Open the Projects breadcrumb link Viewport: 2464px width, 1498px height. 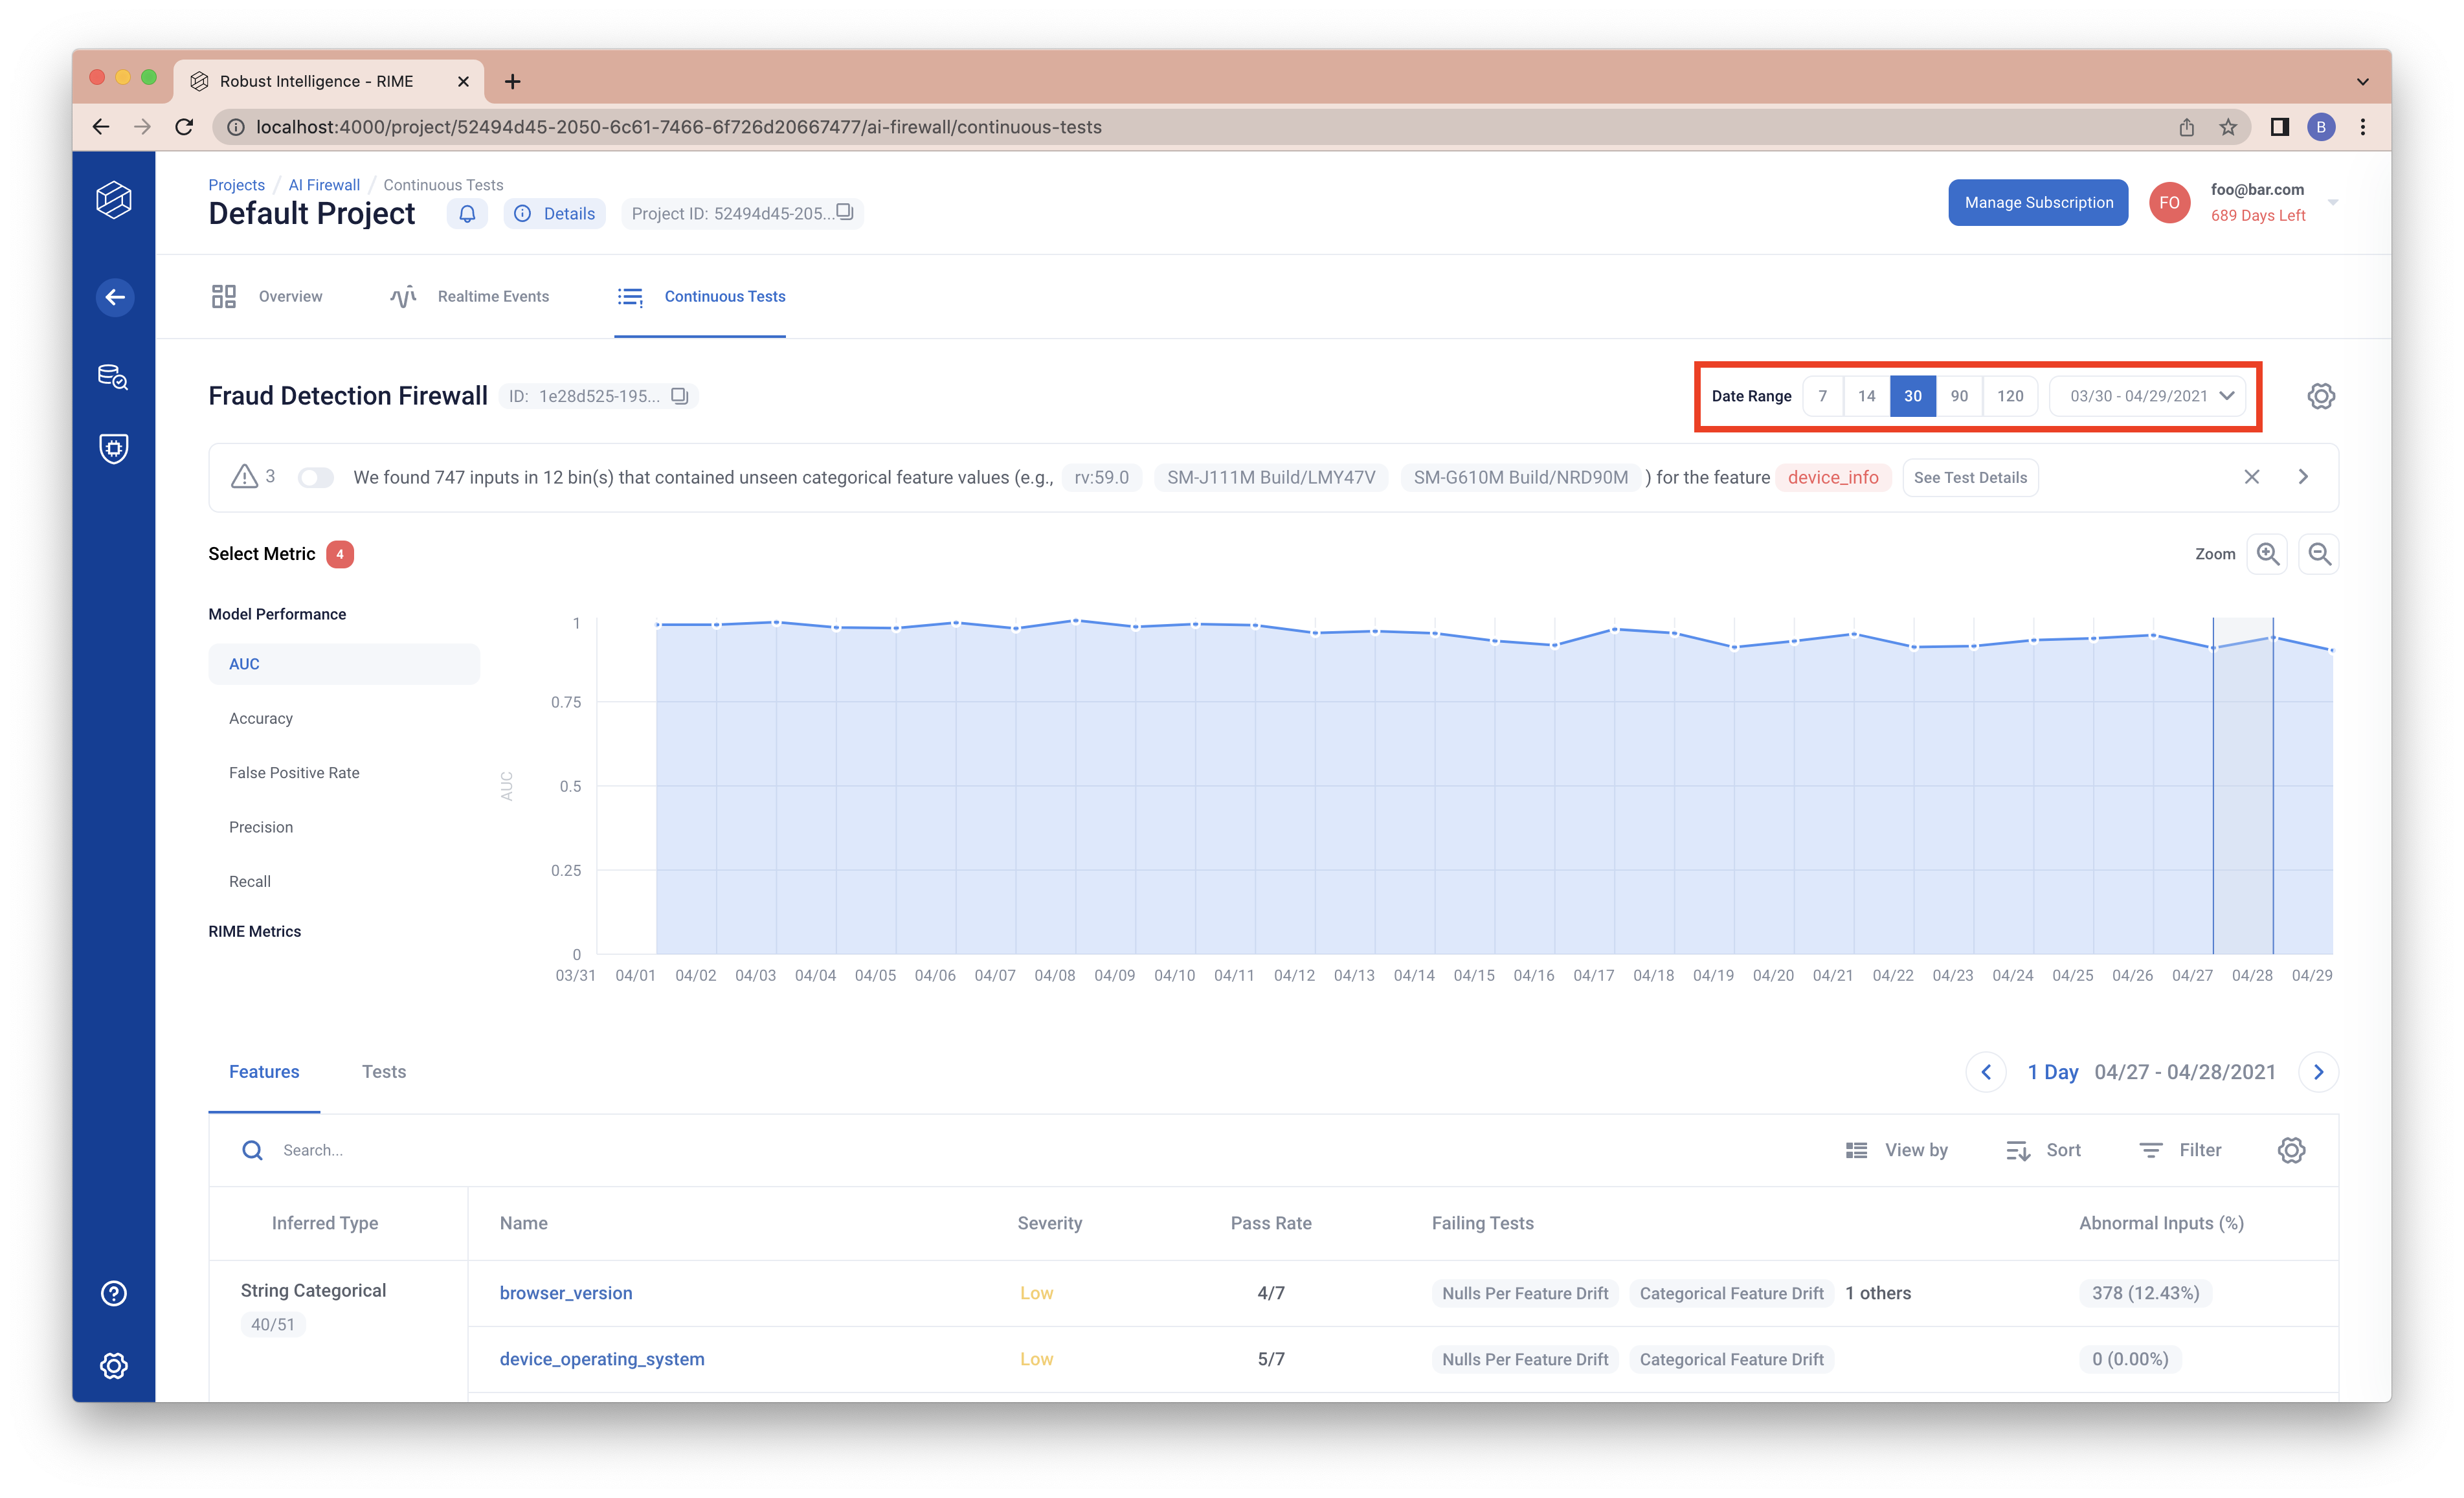point(236,185)
